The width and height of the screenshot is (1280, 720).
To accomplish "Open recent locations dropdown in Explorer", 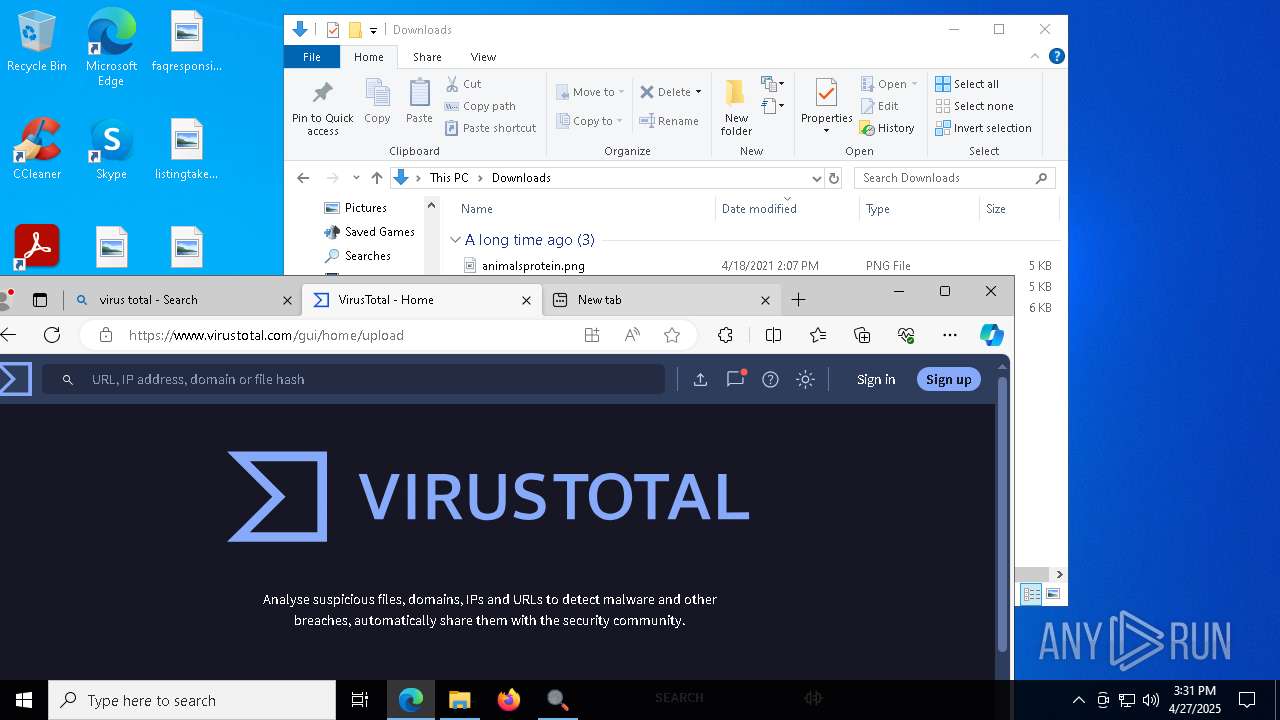I will click(356, 178).
